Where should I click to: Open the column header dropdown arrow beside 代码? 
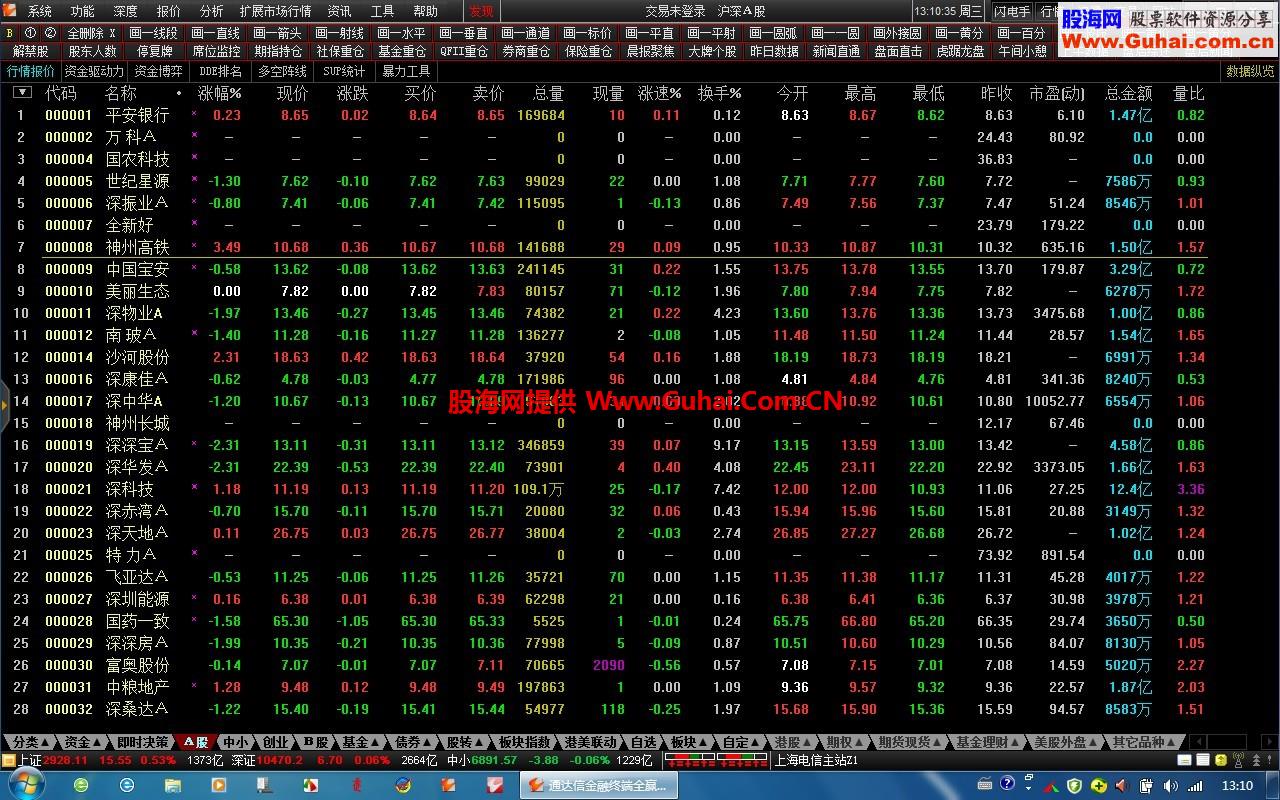[x=22, y=92]
